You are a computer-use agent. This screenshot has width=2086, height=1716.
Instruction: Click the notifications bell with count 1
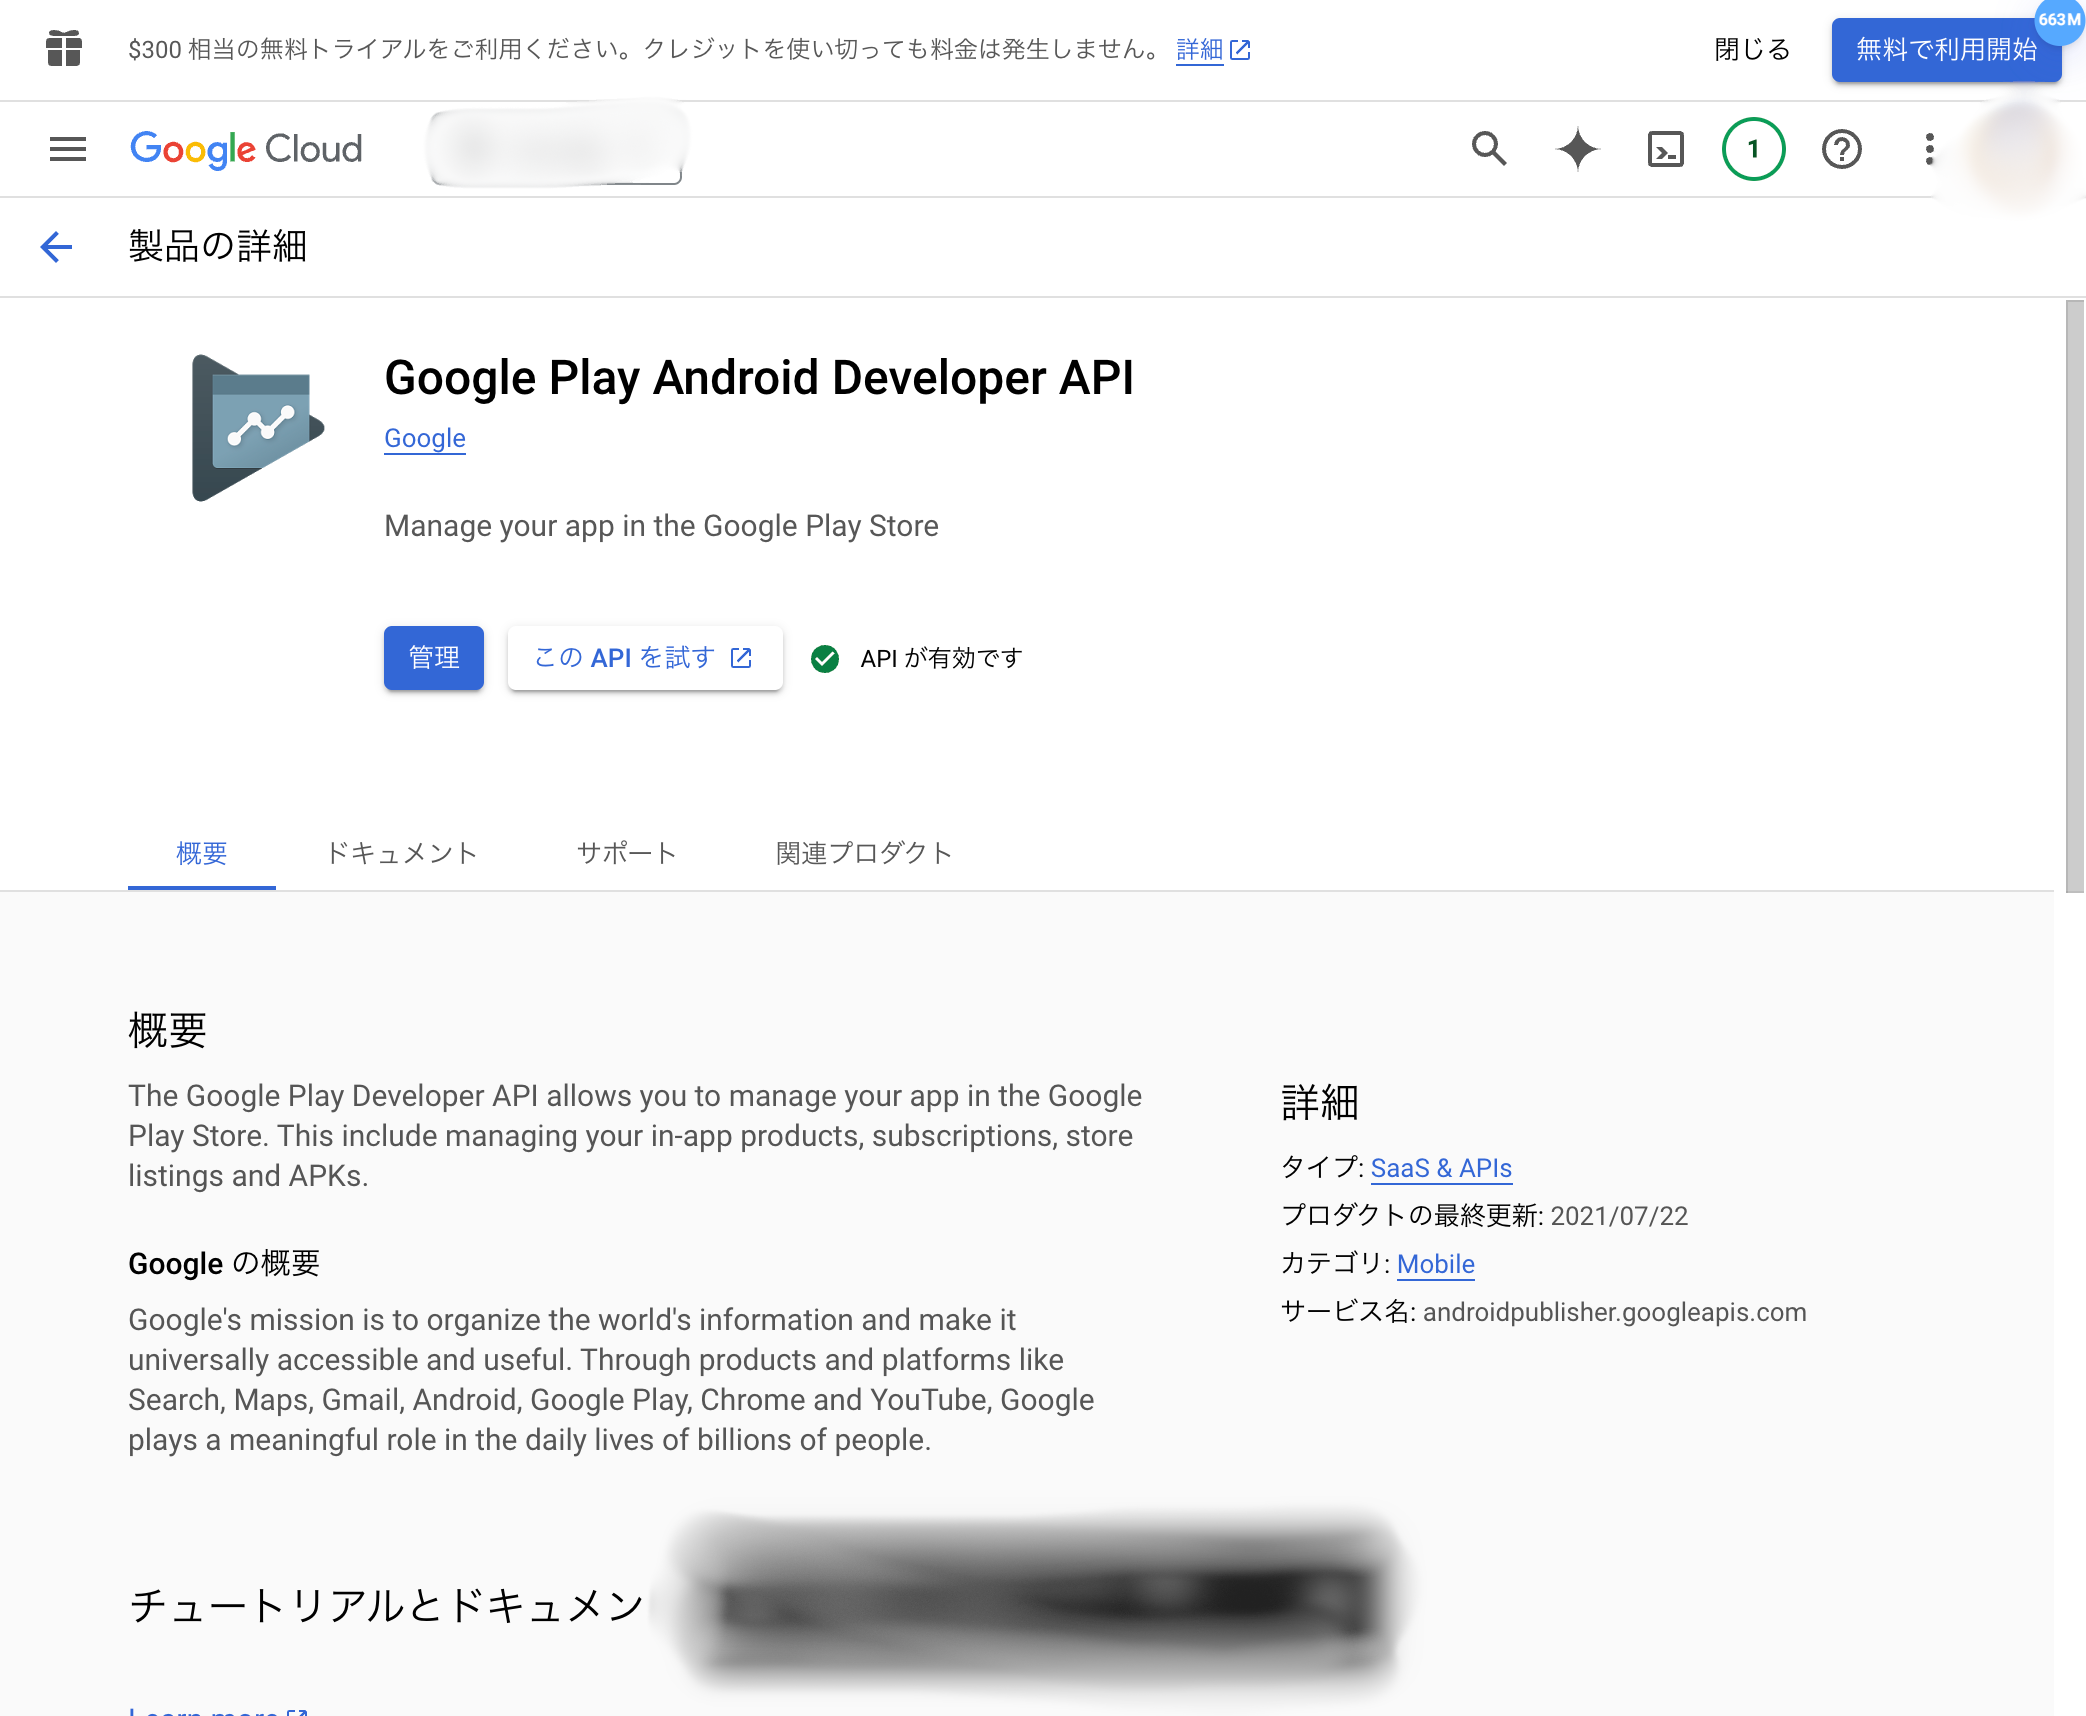1753,147
